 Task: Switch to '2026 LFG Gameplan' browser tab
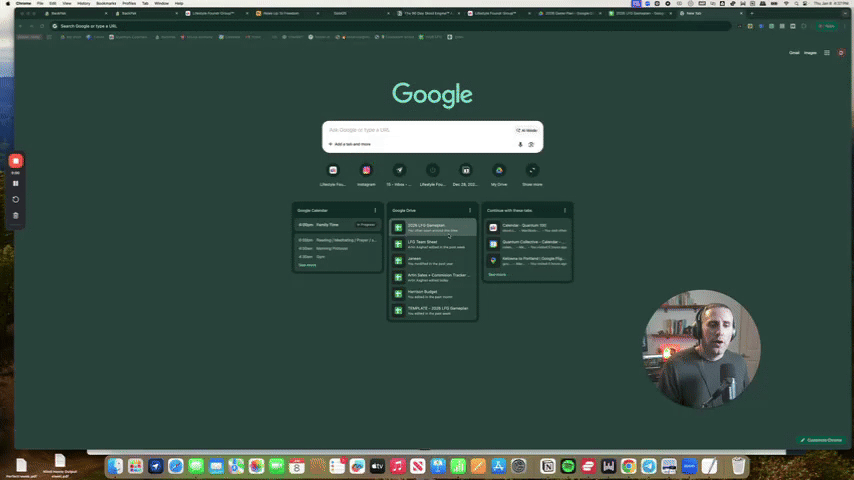point(640,13)
